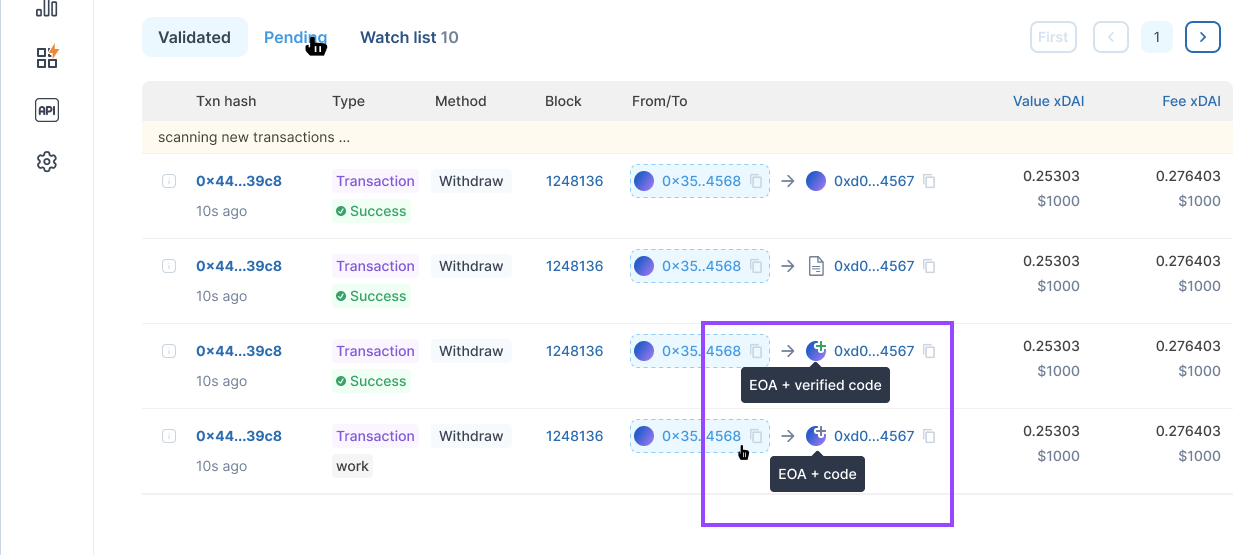The width and height of the screenshot is (1252, 555).
Task: Open the apps grid with lightning icon
Action: (47, 56)
